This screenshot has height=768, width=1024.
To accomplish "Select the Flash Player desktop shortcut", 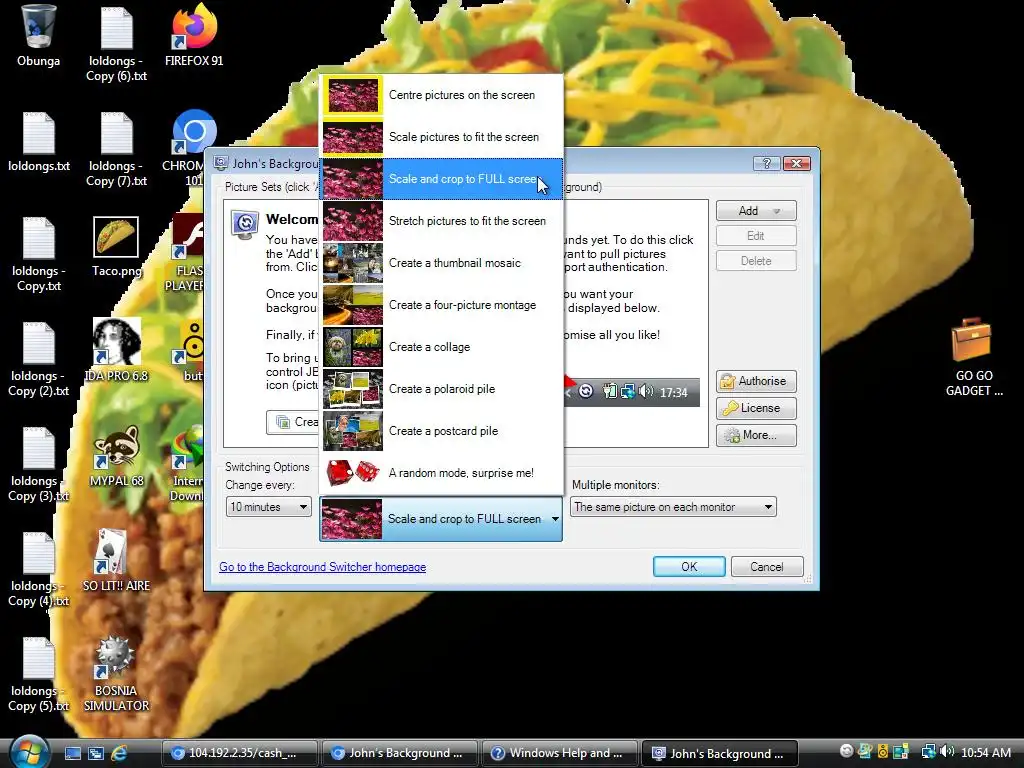I will click(x=188, y=253).
